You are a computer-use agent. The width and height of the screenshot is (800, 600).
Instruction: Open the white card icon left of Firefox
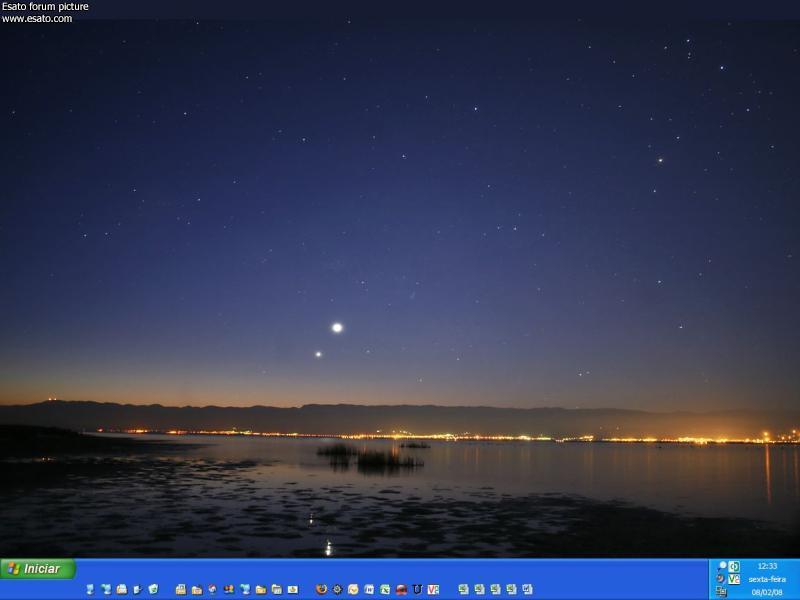pos(293,589)
